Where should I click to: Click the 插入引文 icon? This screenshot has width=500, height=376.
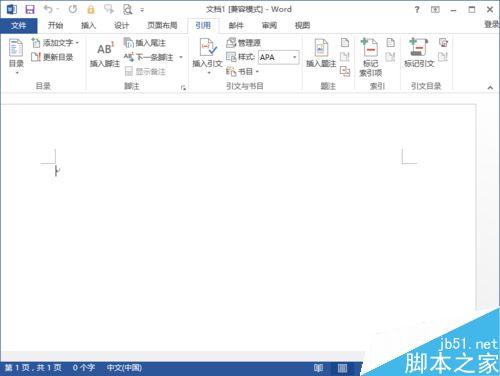coord(207,55)
